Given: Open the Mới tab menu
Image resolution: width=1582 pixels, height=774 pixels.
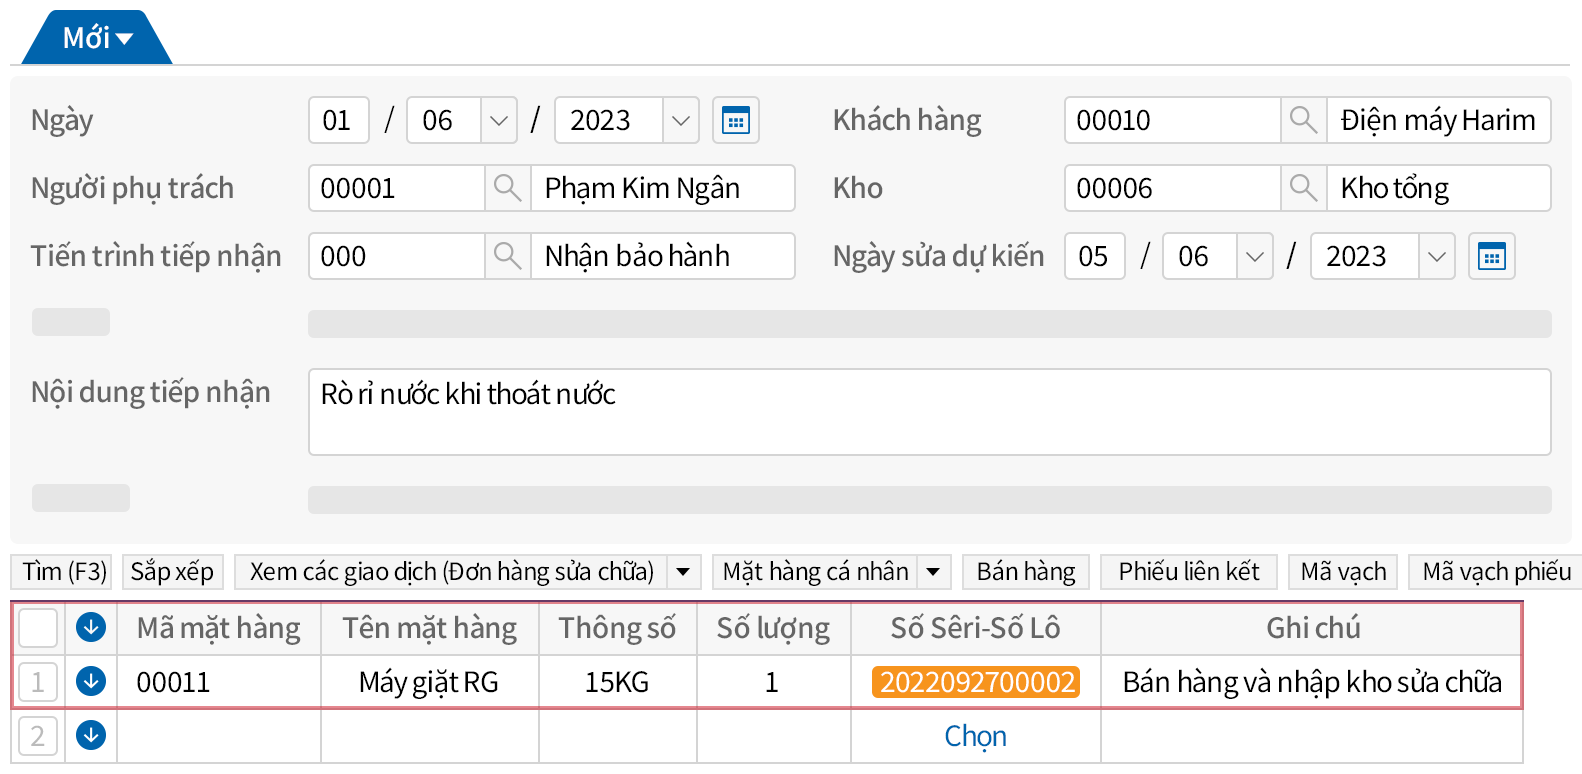Looking at the screenshot, I should [97, 39].
